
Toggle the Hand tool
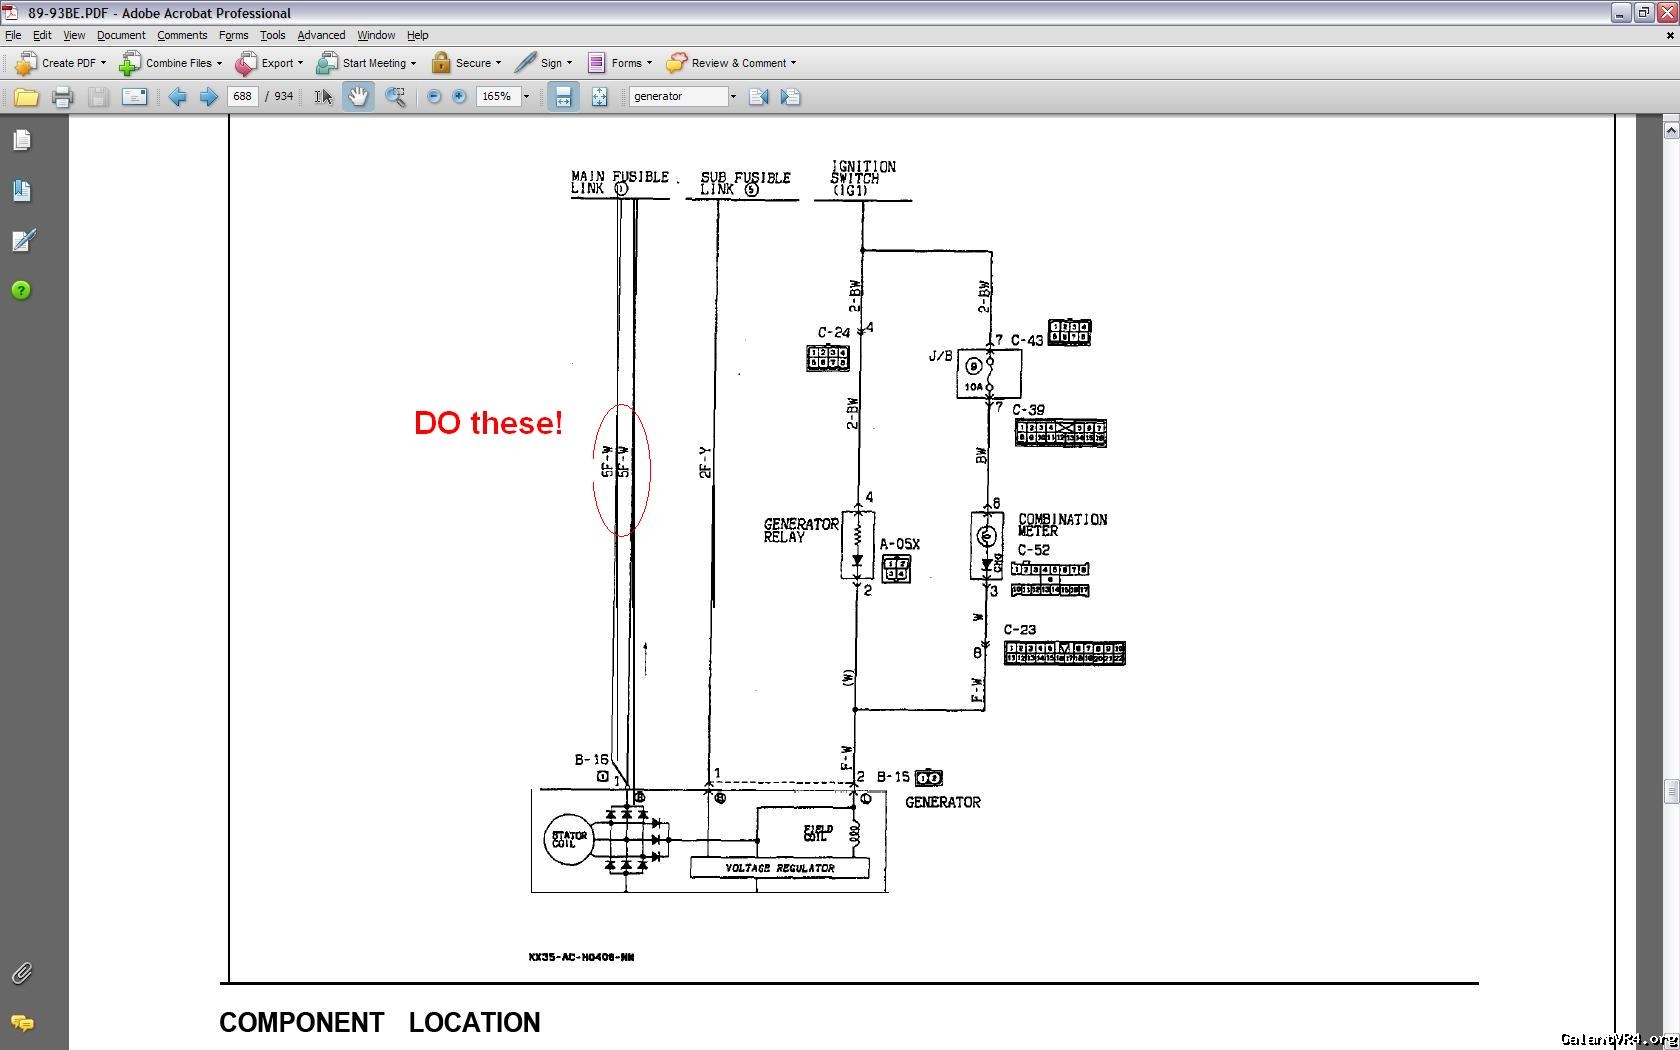click(x=358, y=97)
